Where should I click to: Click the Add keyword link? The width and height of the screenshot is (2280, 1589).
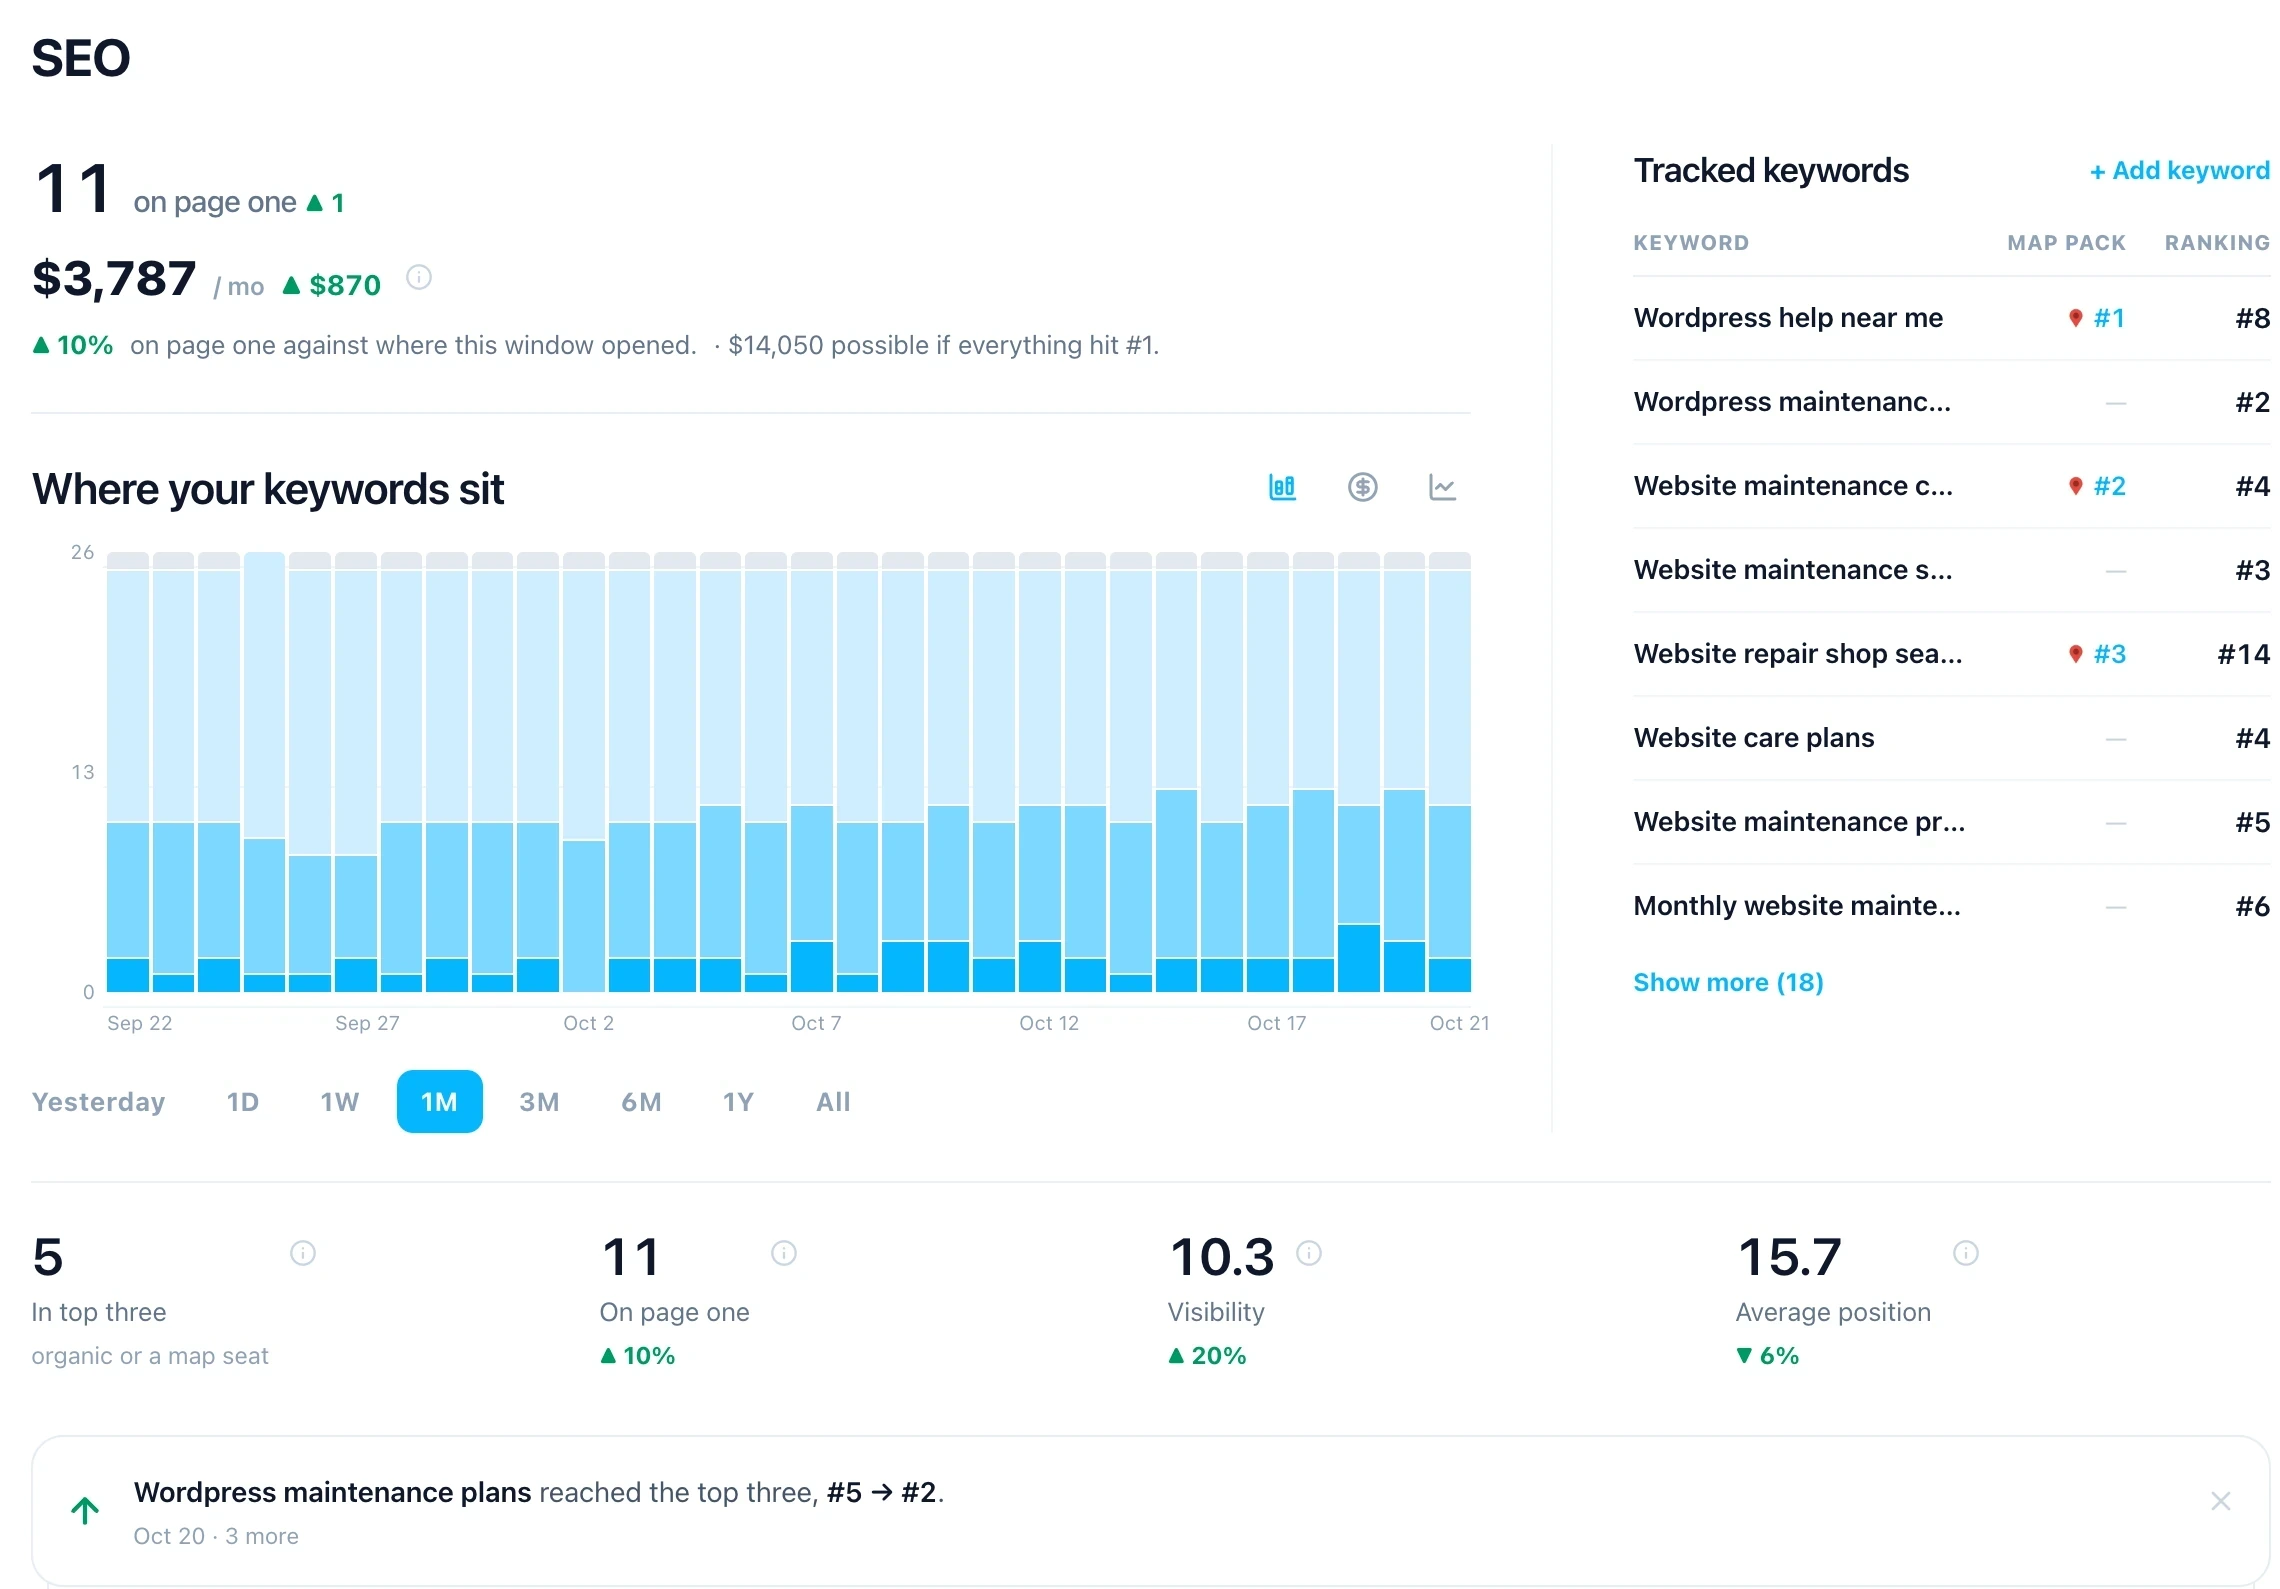tap(2180, 171)
